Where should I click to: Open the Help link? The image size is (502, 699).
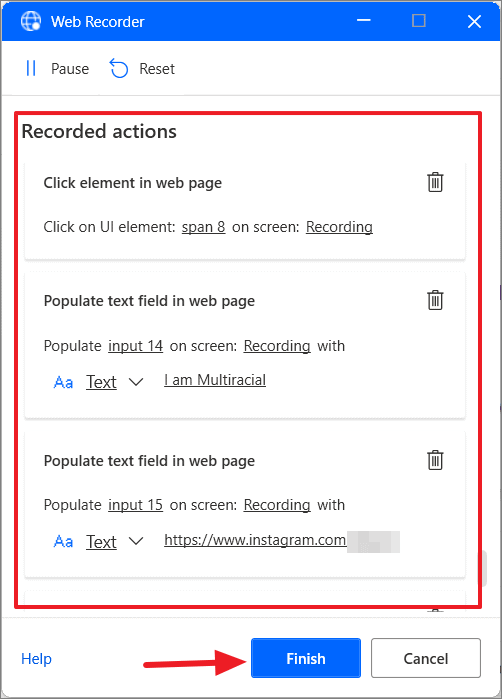point(36,658)
